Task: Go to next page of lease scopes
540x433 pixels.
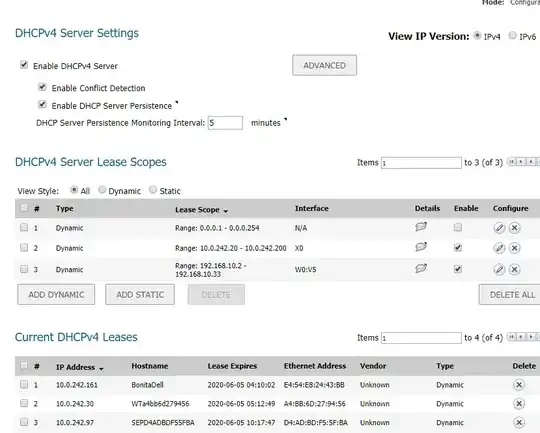Action: pyautogui.click(x=531, y=162)
